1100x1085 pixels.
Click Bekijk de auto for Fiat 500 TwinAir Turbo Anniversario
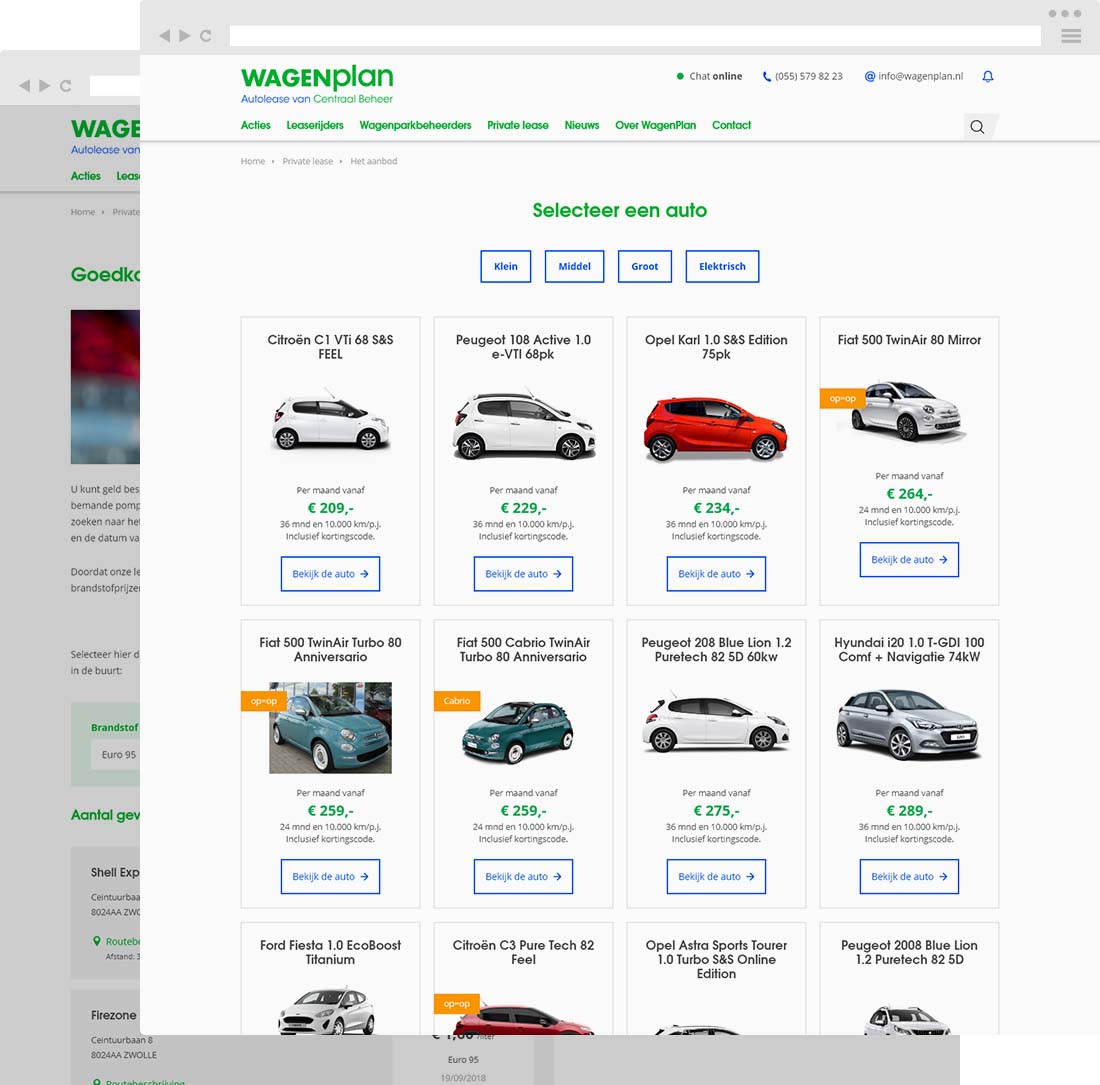click(330, 877)
